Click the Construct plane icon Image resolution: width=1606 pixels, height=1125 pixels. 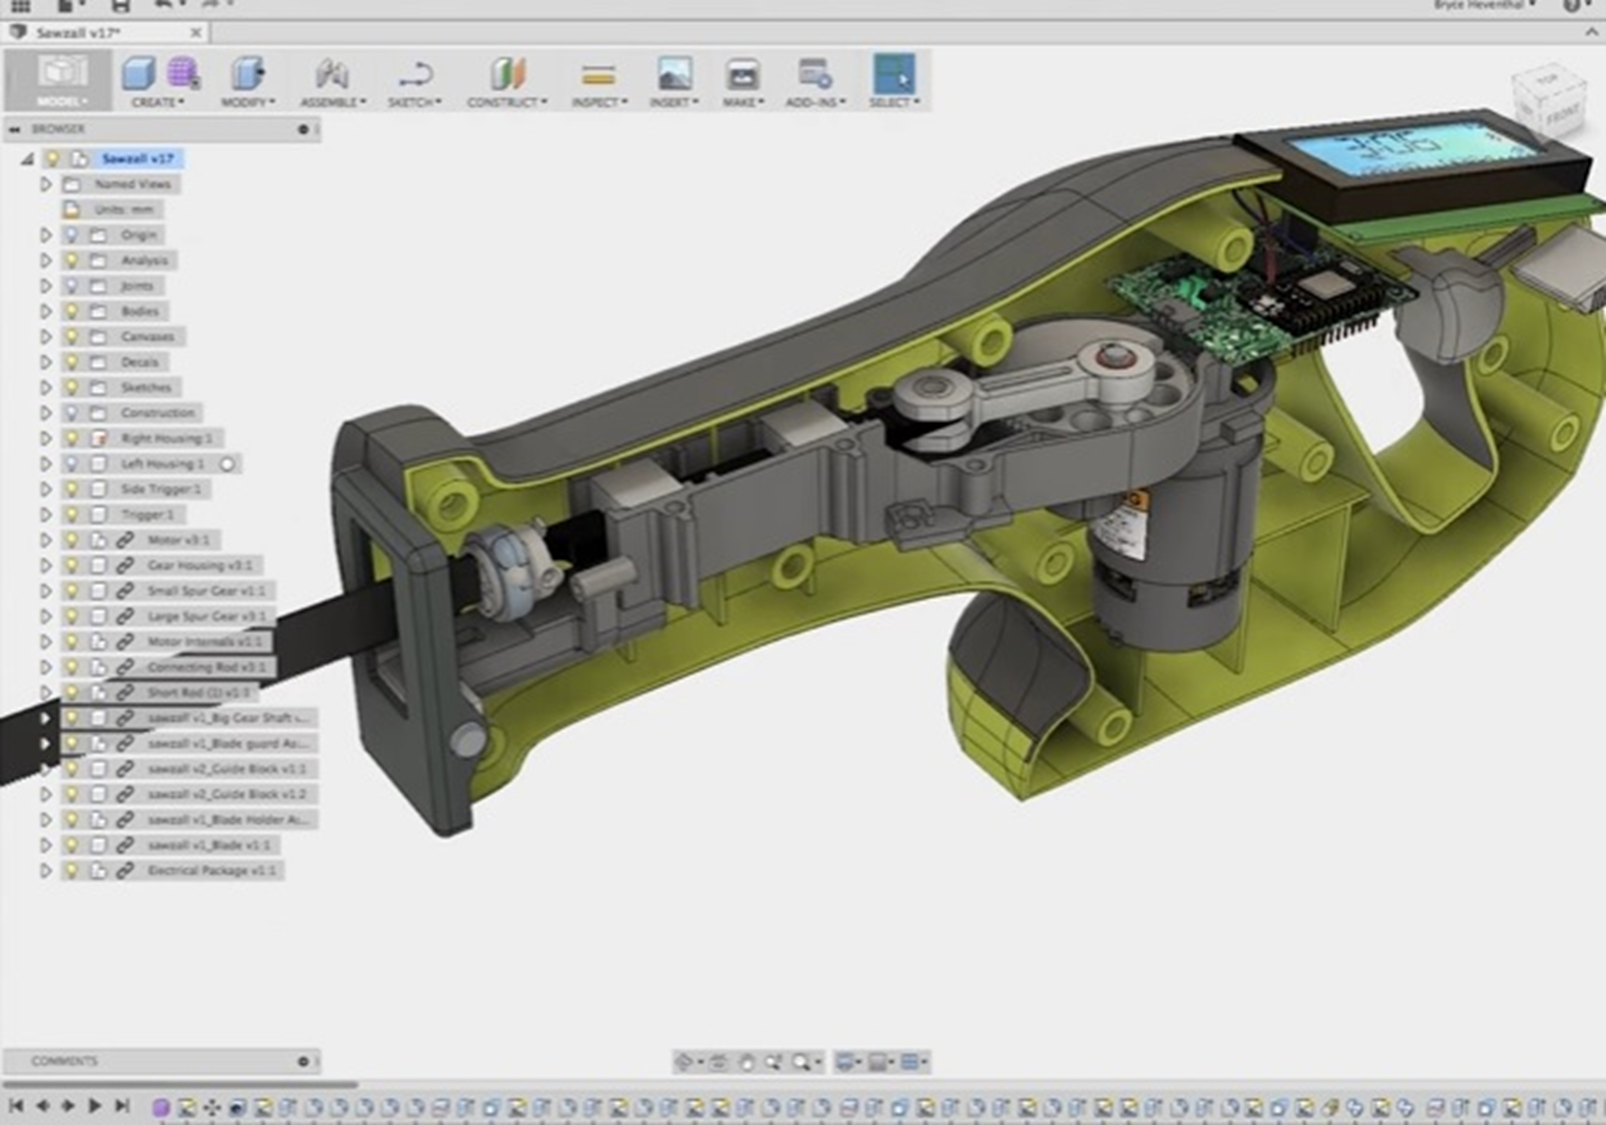click(507, 74)
